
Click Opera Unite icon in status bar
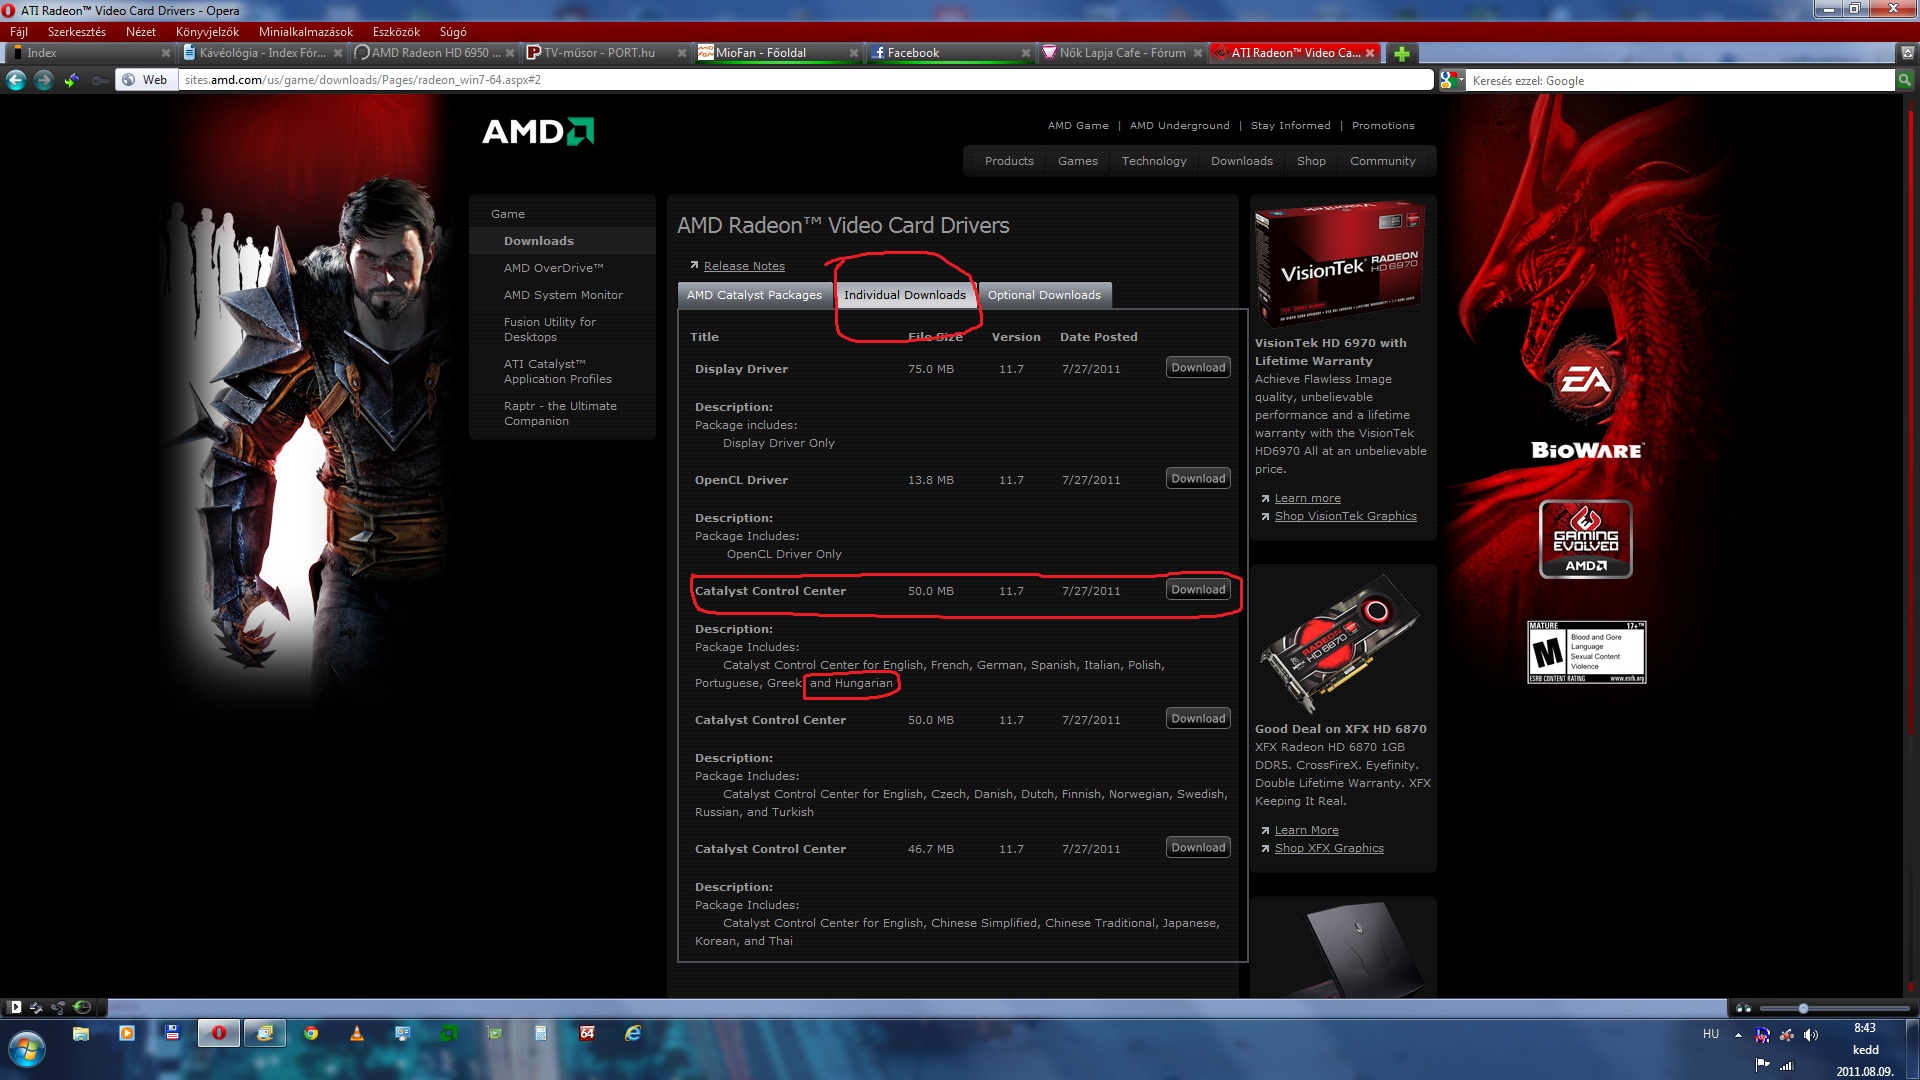[59, 1007]
